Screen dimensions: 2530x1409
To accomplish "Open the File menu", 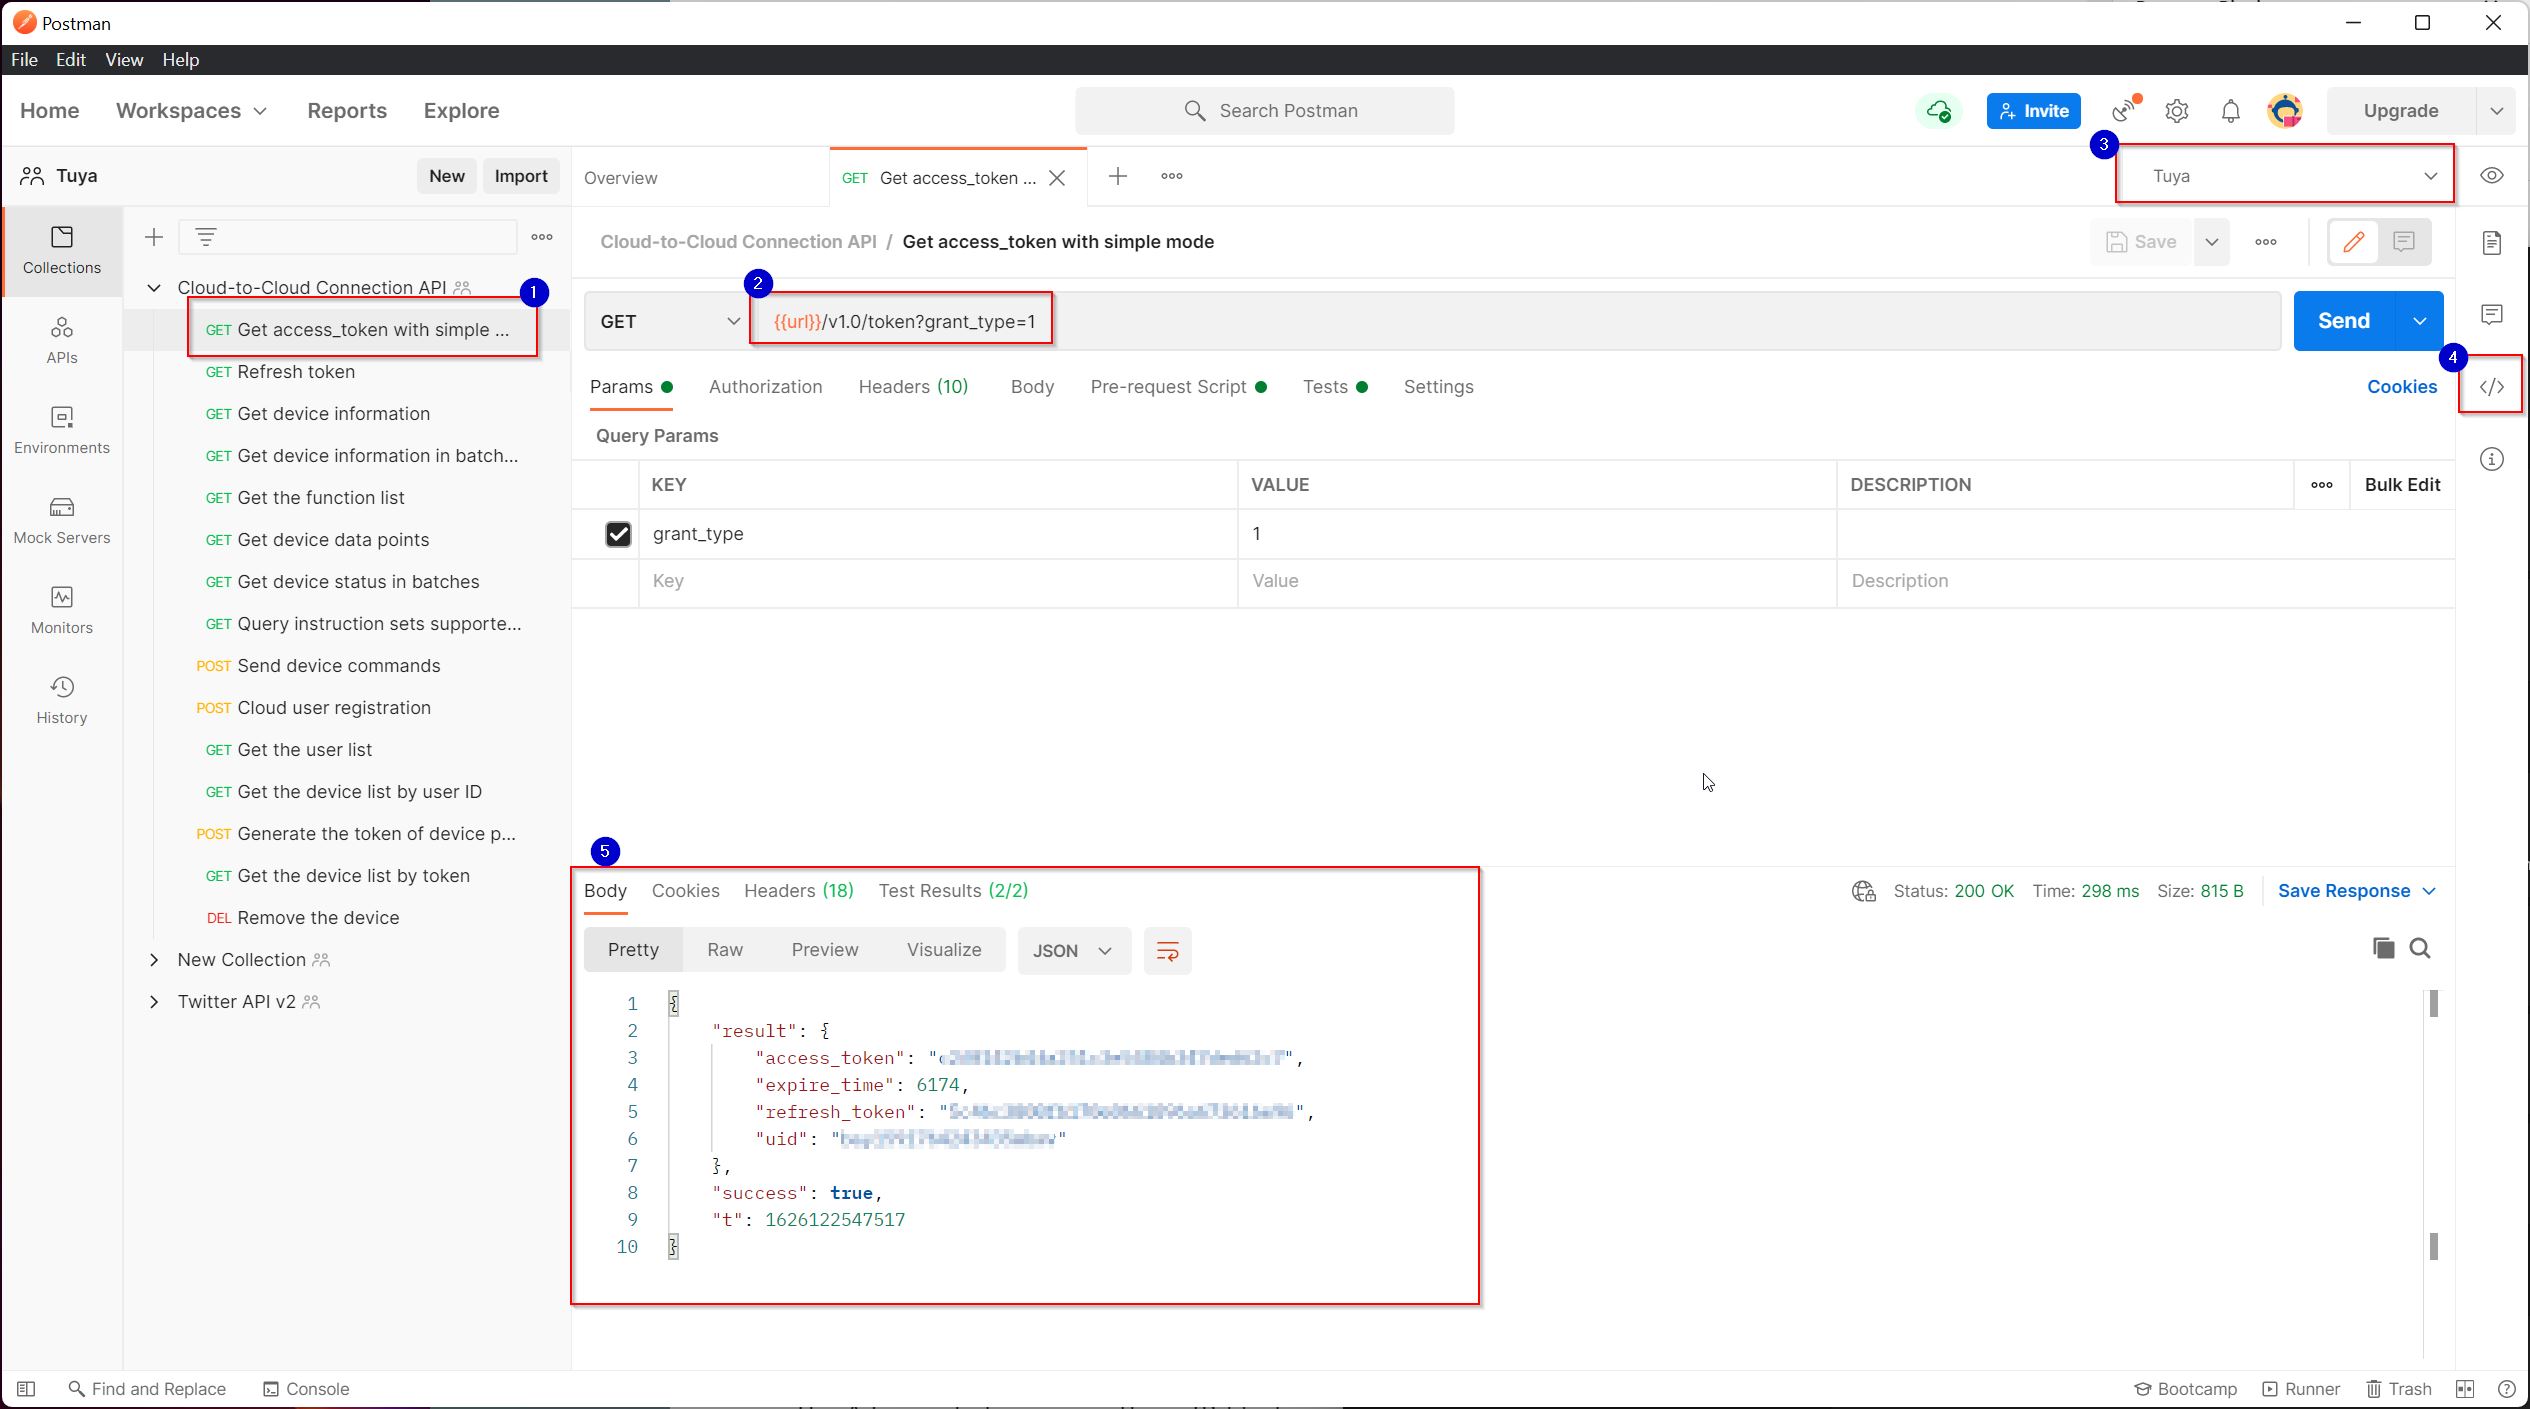I will 24,59.
